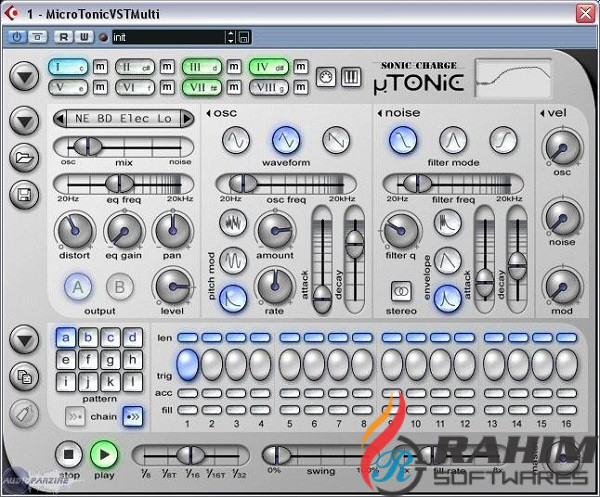Open the drum patch menu arrow

coord(24,121)
